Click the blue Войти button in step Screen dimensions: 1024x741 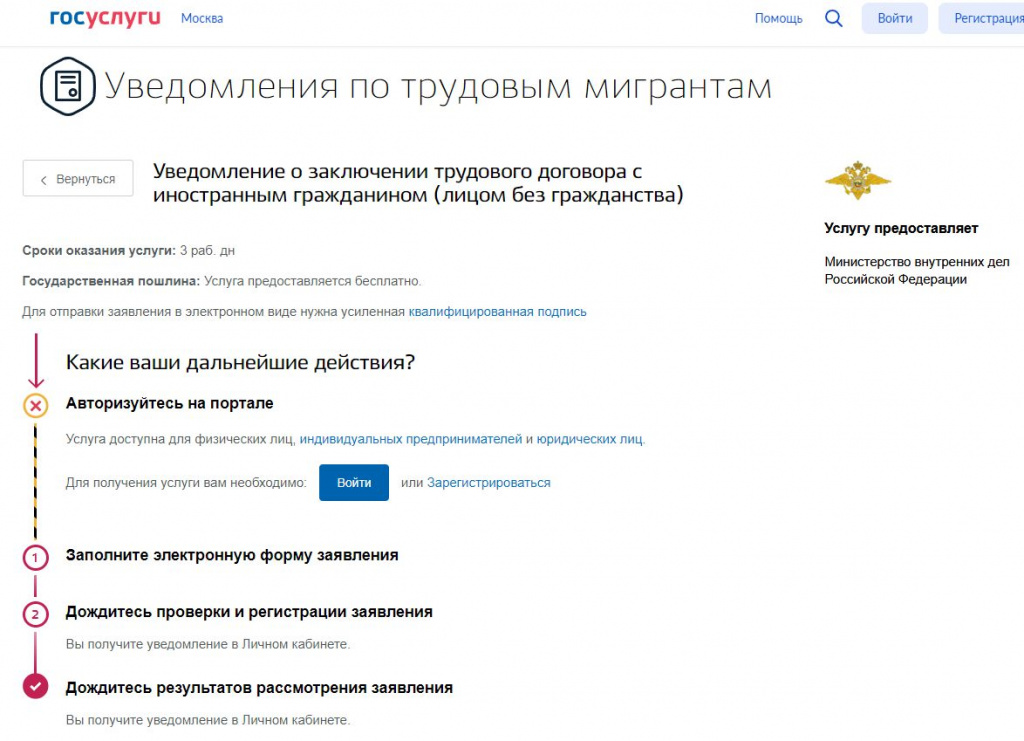[354, 482]
